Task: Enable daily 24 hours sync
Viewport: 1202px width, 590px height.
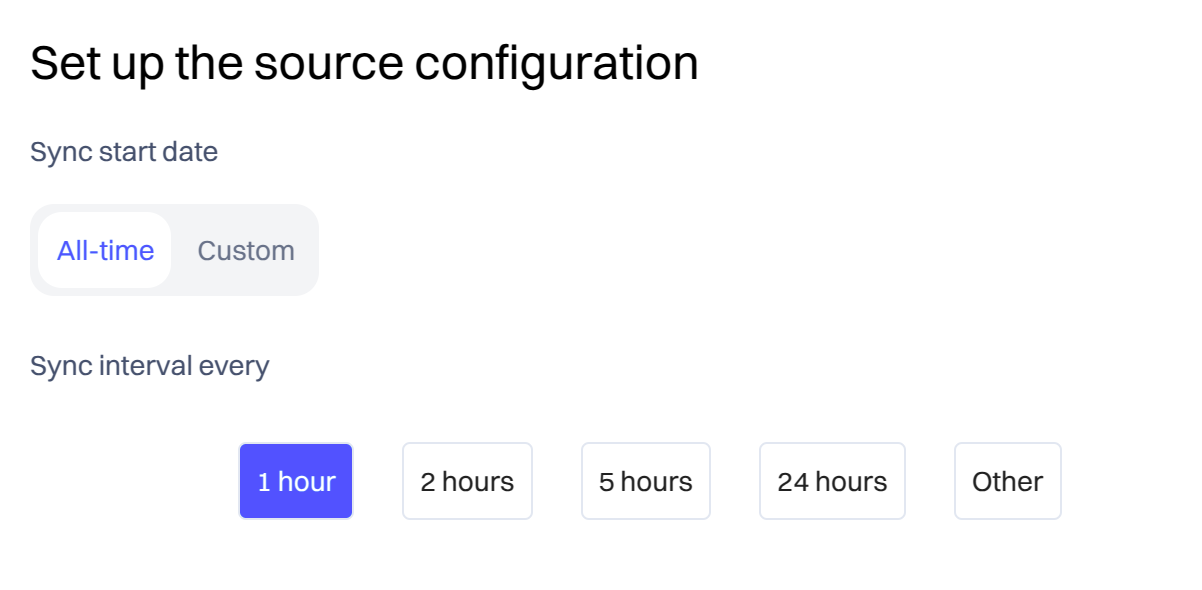Action: point(832,481)
